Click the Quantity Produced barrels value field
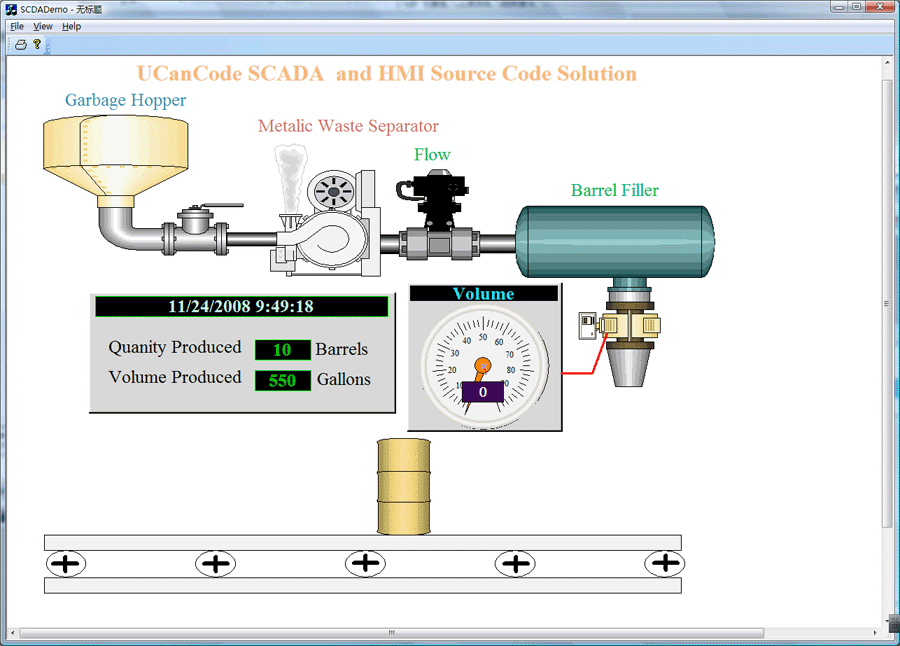The image size is (900, 646). pos(282,349)
